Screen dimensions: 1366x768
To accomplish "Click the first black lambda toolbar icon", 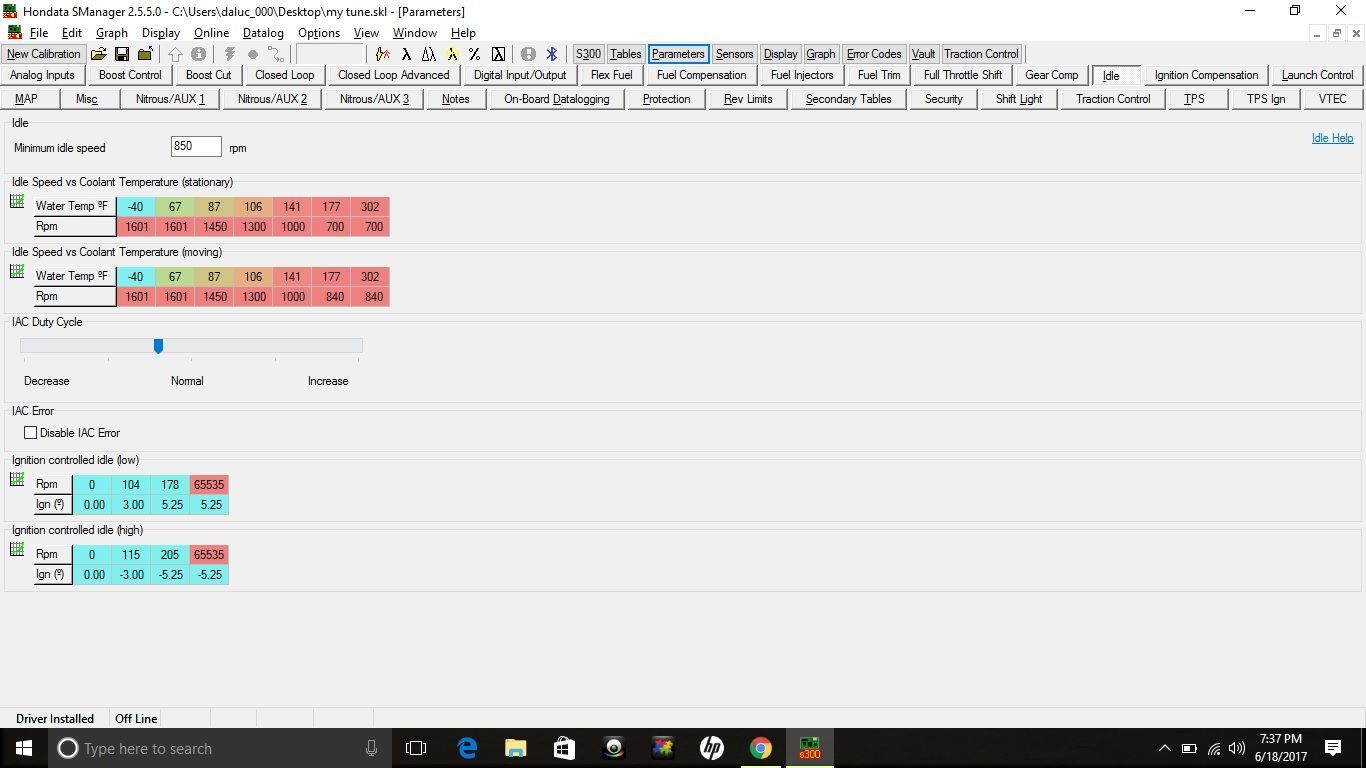I will [x=406, y=54].
